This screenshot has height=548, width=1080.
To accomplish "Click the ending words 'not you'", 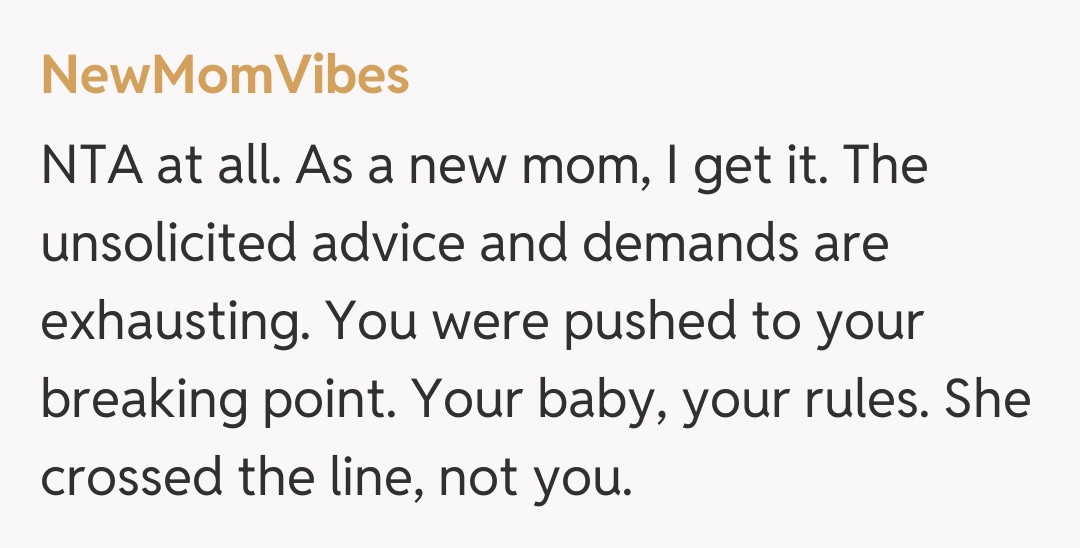I will click(536, 478).
